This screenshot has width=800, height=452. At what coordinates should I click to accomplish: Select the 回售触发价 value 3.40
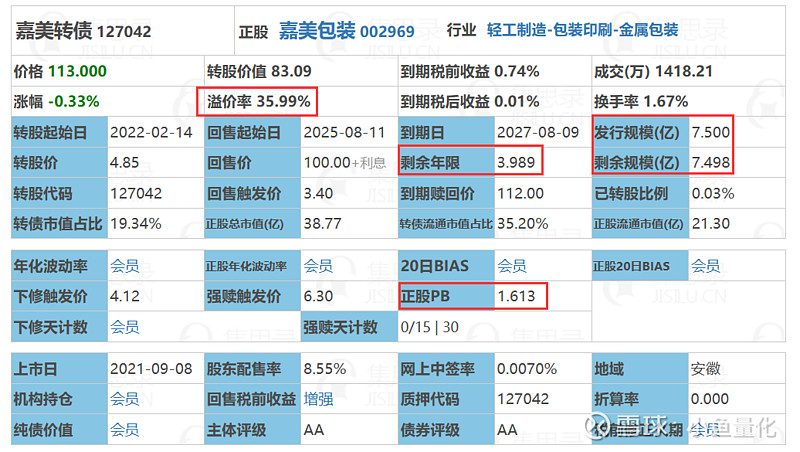[x=318, y=193]
